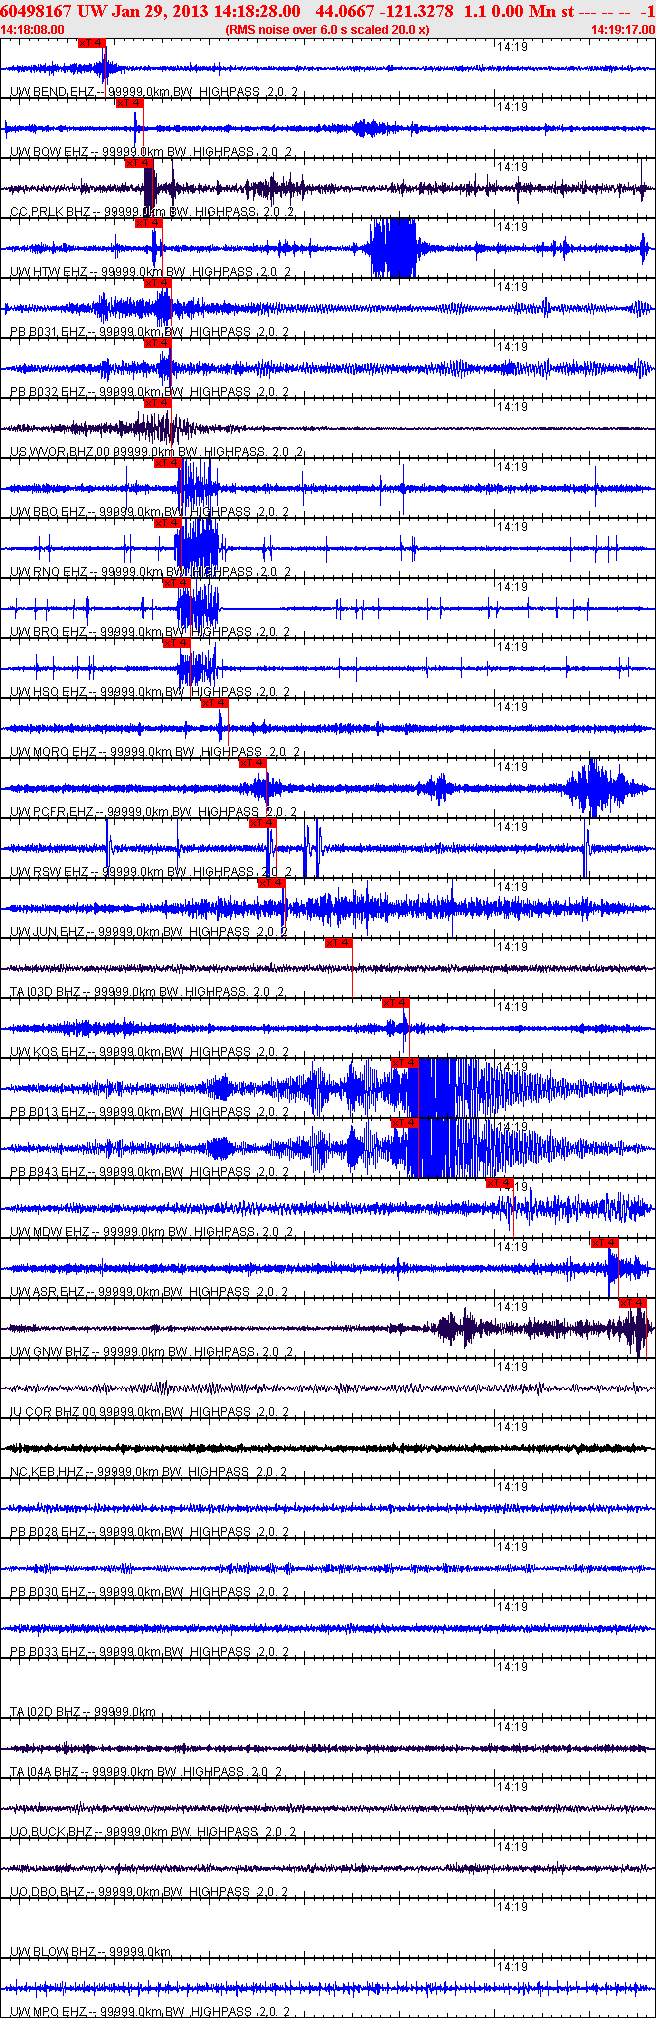This screenshot has width=656, height=2018.
Task: Click the large burst on UW HTW trace
Action: [393, 248]
